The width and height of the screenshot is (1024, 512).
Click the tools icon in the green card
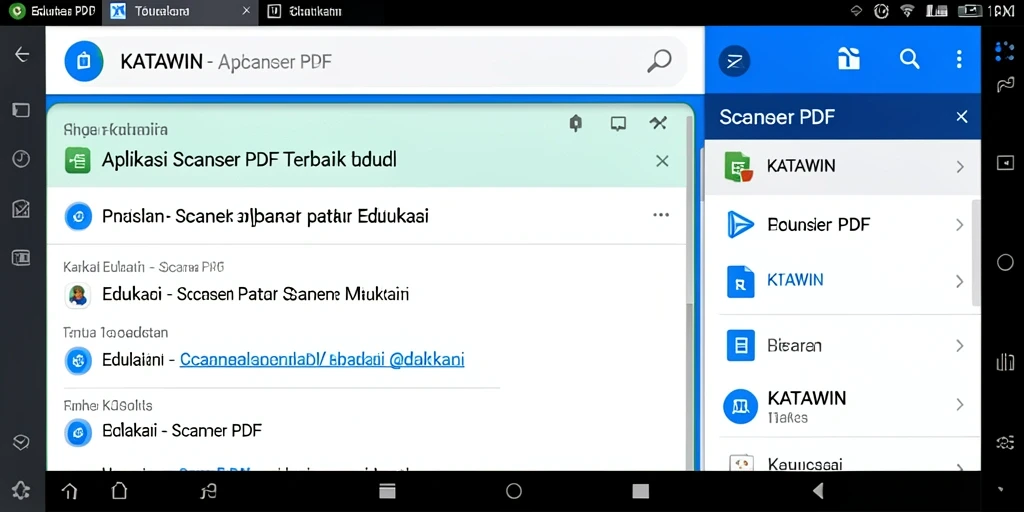click(x=658, y=123)
